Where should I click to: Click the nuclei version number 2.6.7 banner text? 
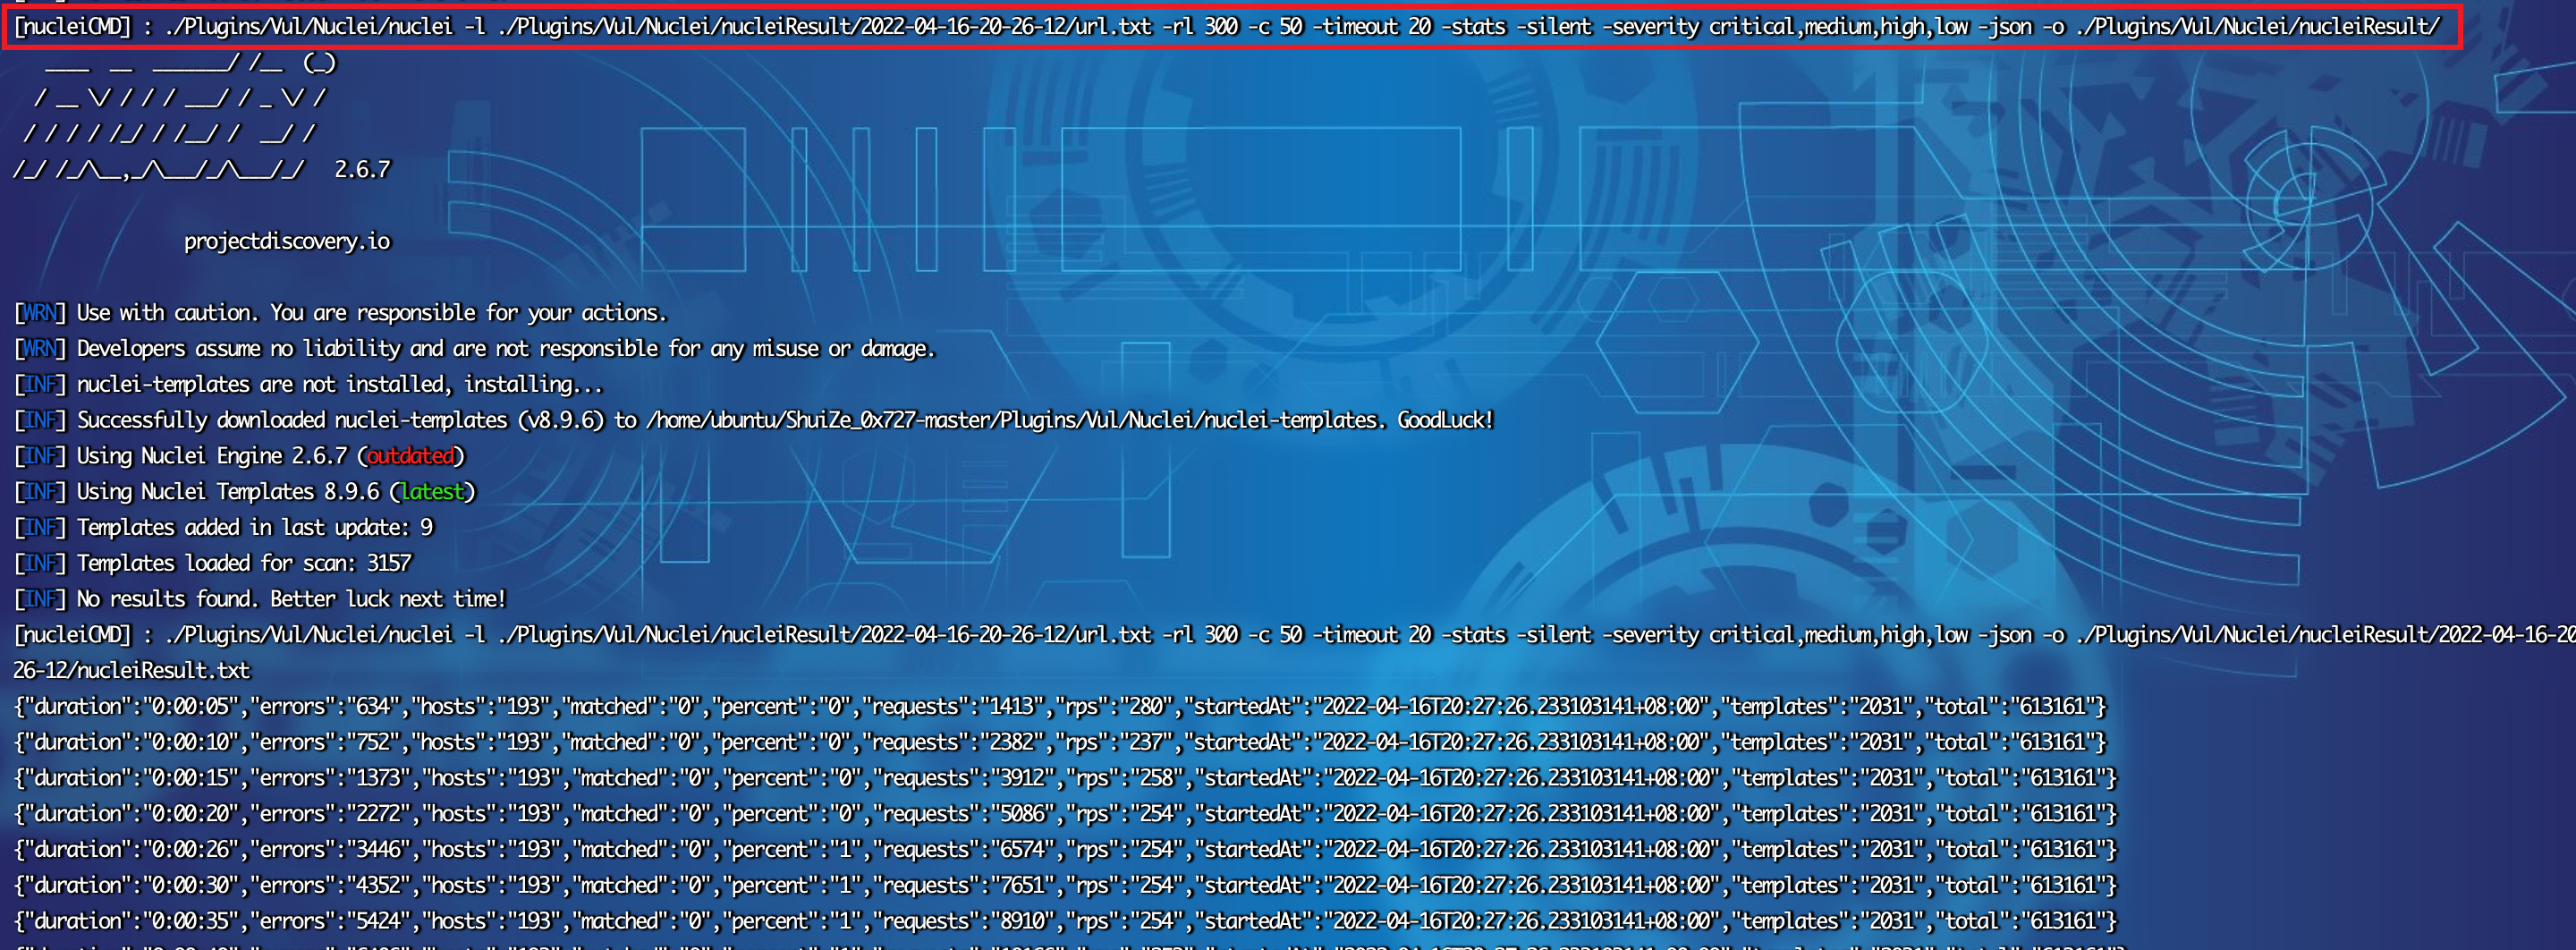363,170
